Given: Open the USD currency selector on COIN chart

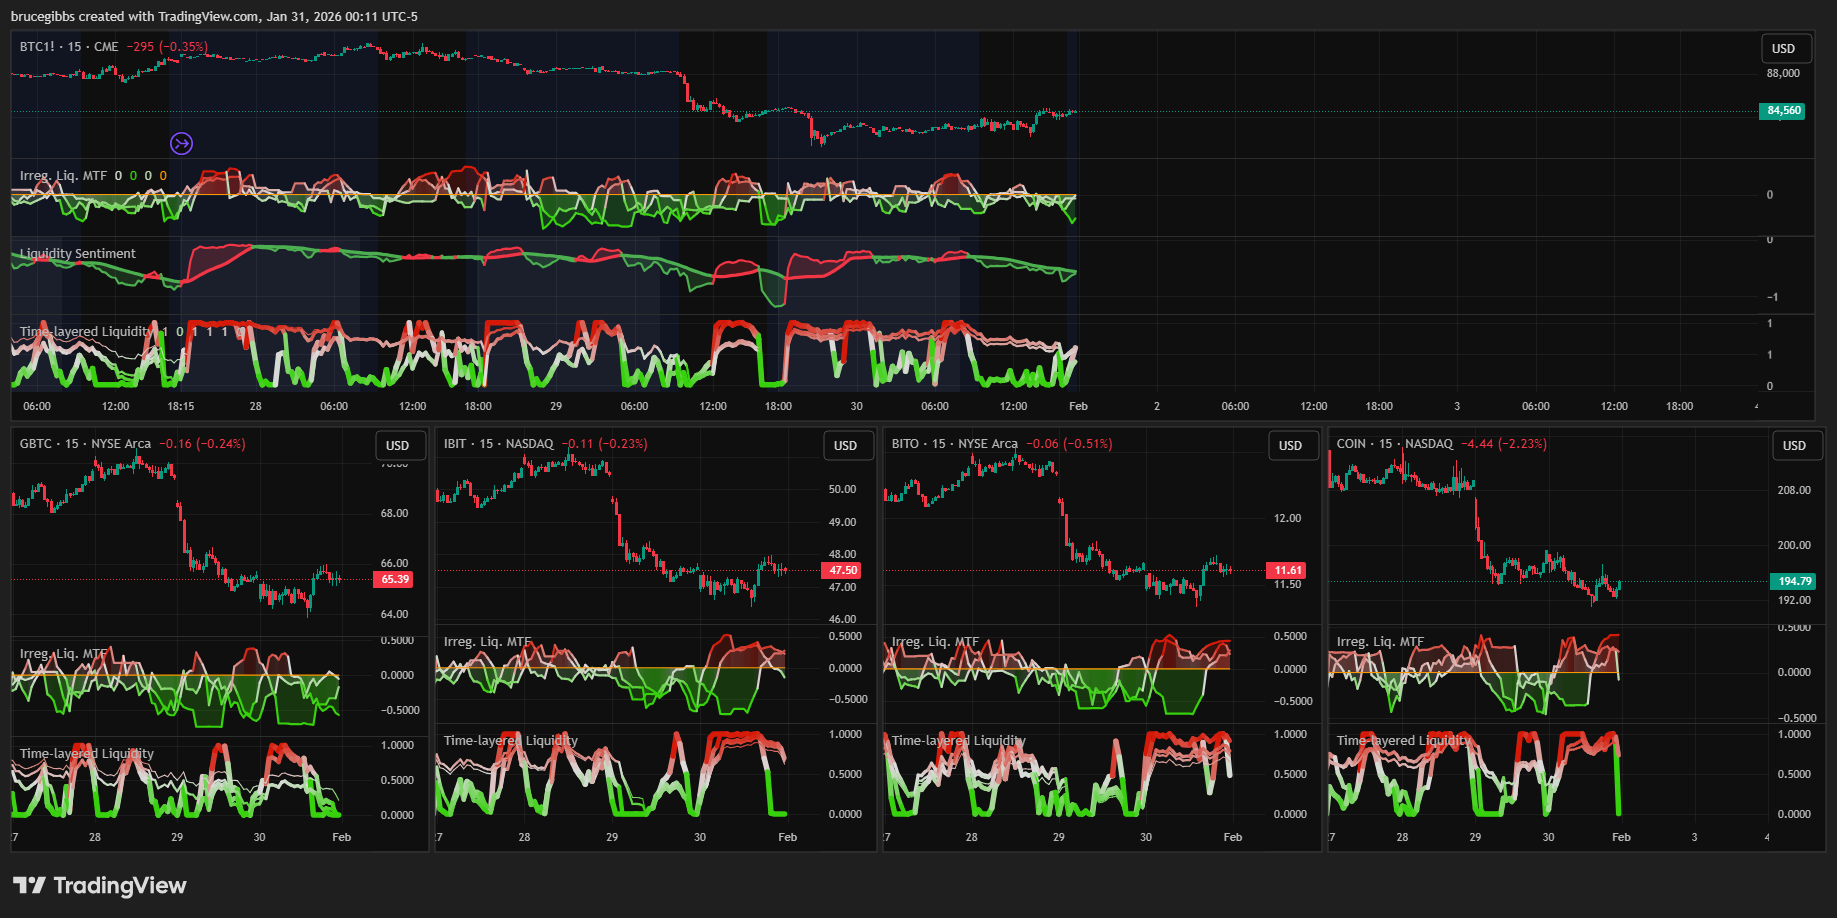Looking at the screenshot, I should click(1794, 446).
